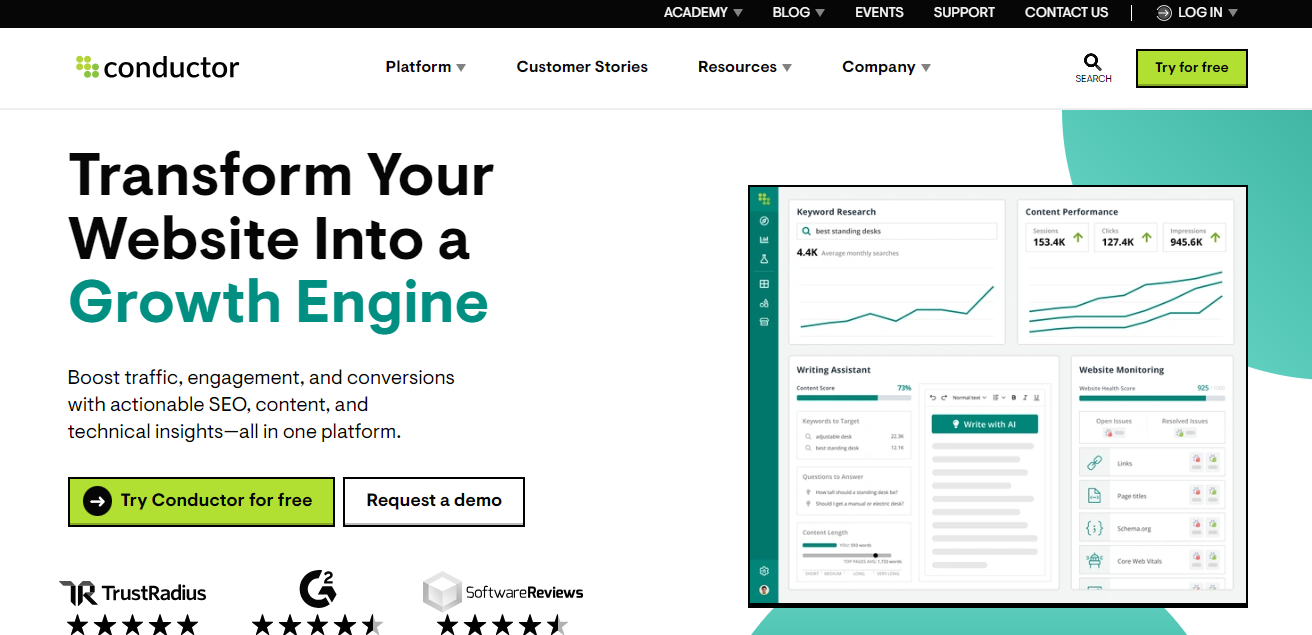This screenshot has height=635, width=1312.
Task: Click the chain link icon in Links row
Action: click(x=1094, y=463)
